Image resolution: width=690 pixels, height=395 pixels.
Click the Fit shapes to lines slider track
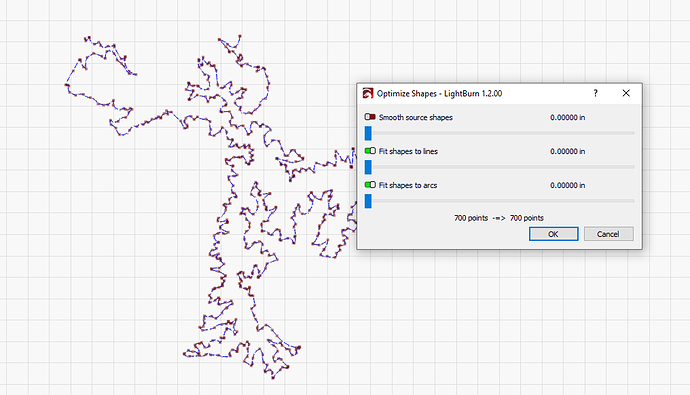[x=500, y=167]
